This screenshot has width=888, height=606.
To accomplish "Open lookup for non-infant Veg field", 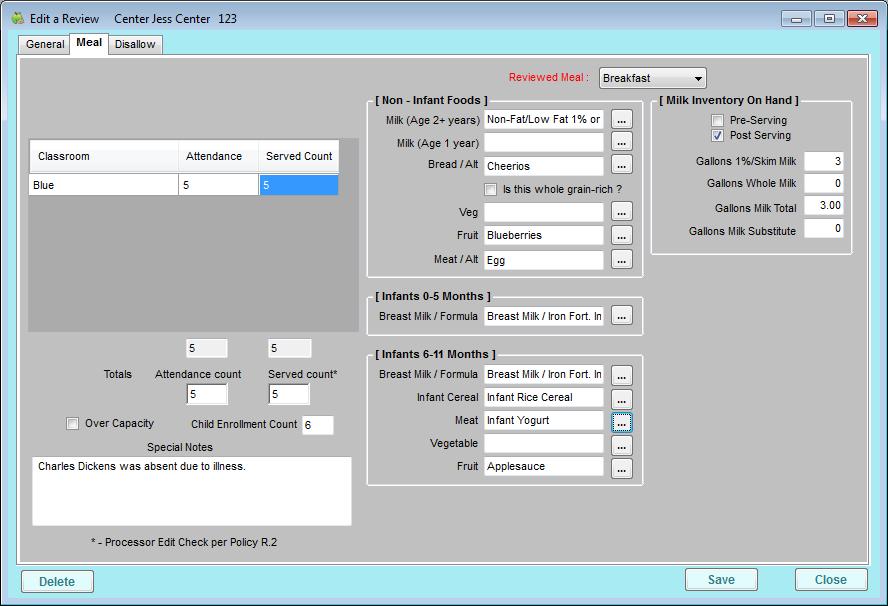I will coord(621,212).
